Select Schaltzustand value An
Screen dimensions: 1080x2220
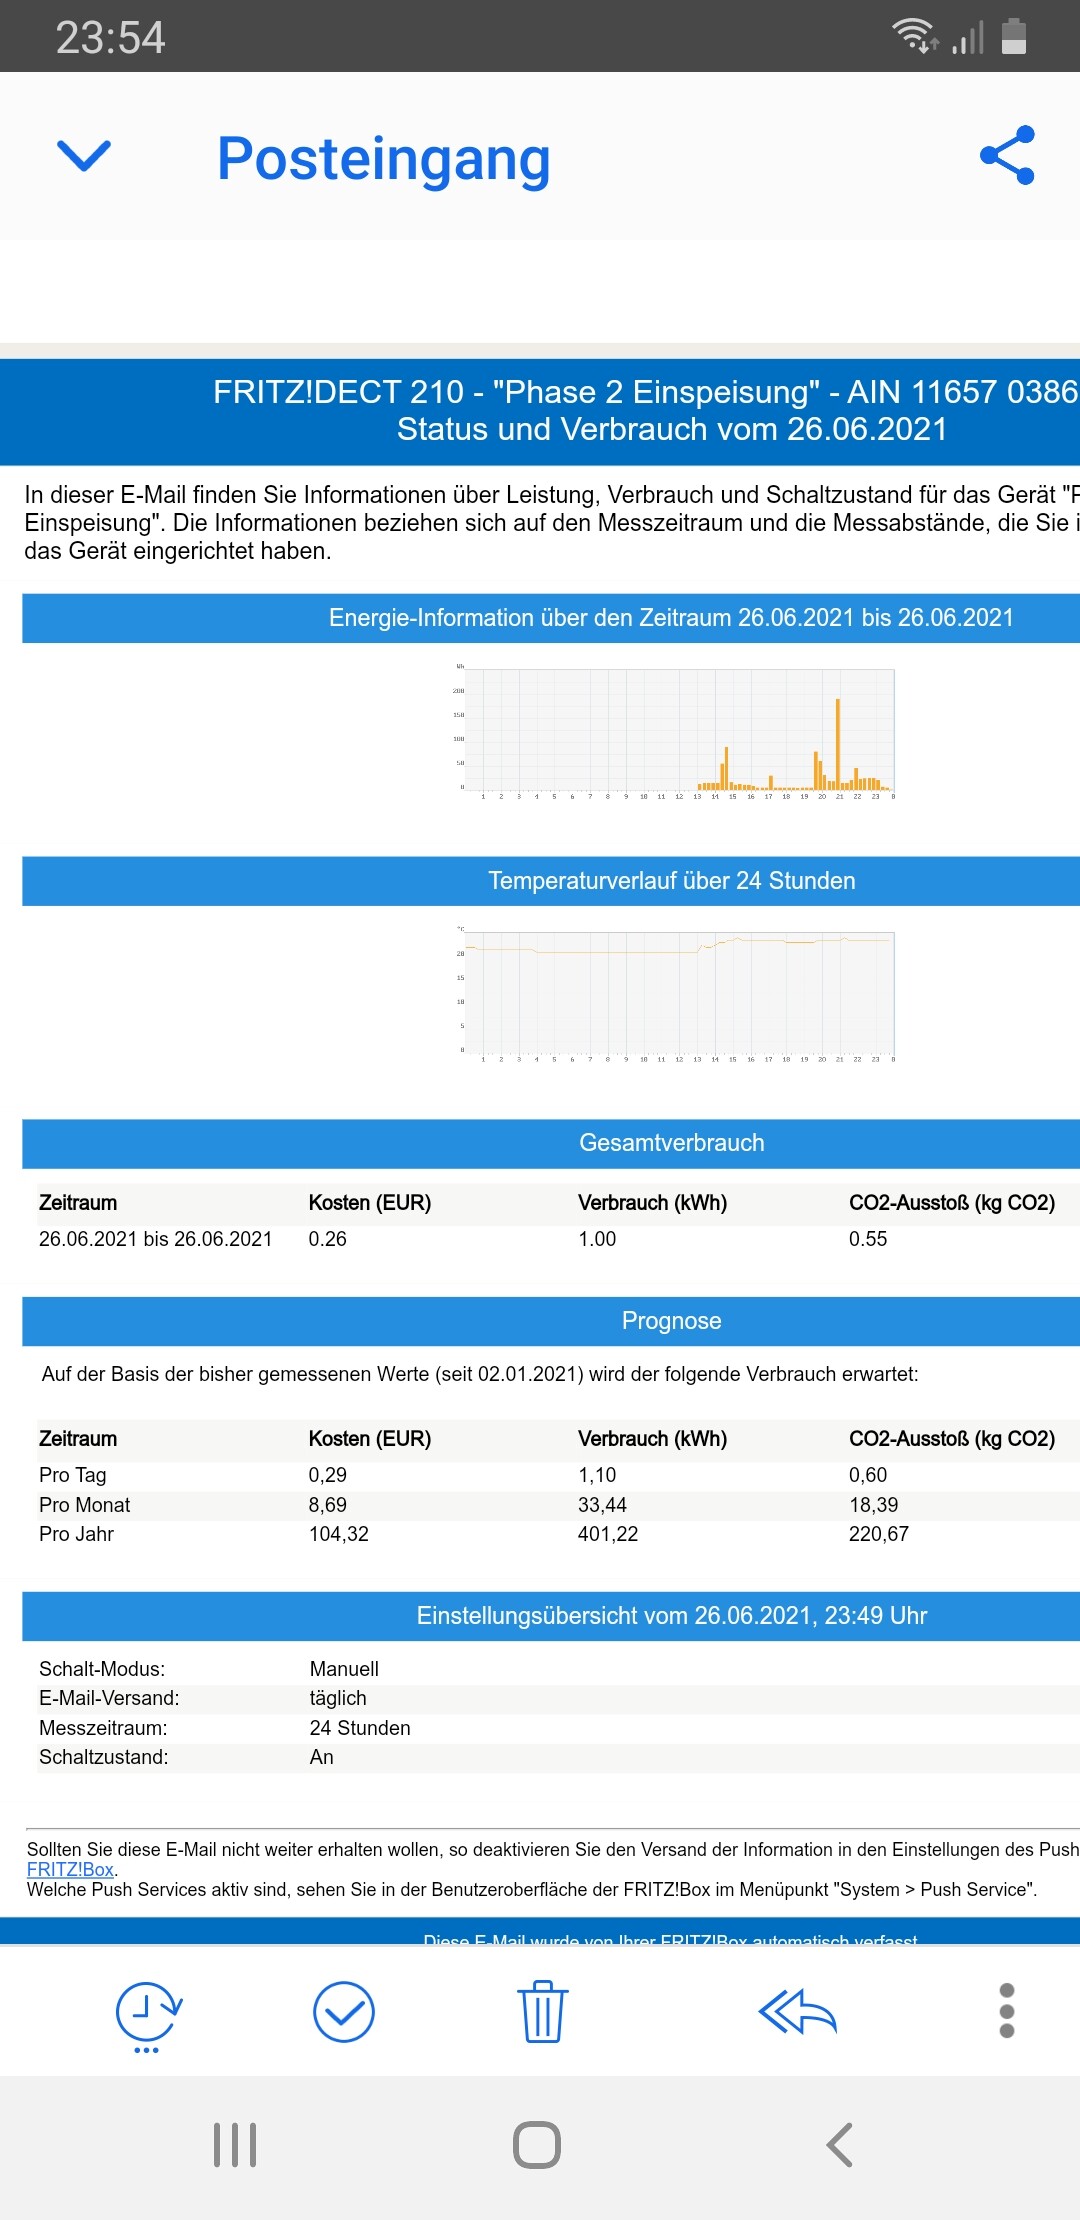322,1757
